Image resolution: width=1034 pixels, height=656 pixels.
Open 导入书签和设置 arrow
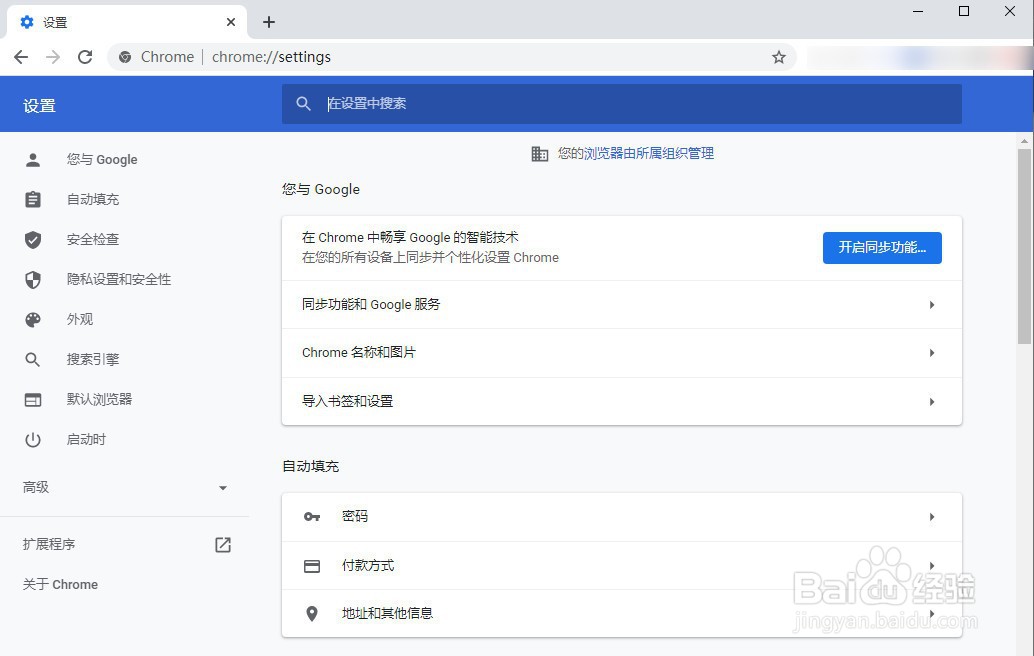click(x=932, y=402)
